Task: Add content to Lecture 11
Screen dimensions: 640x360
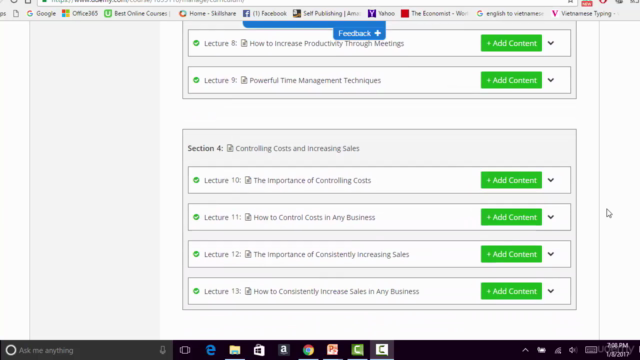Action: pos(511,217)
